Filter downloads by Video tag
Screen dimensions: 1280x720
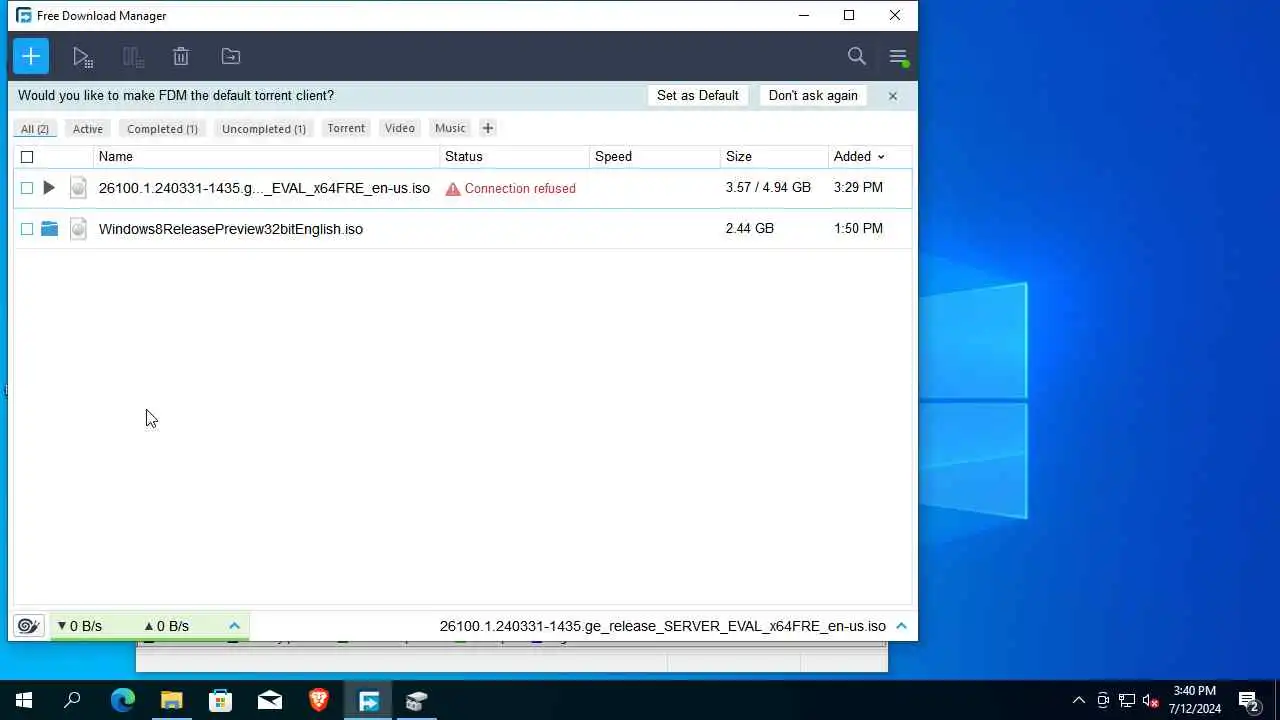pos(400,128)
